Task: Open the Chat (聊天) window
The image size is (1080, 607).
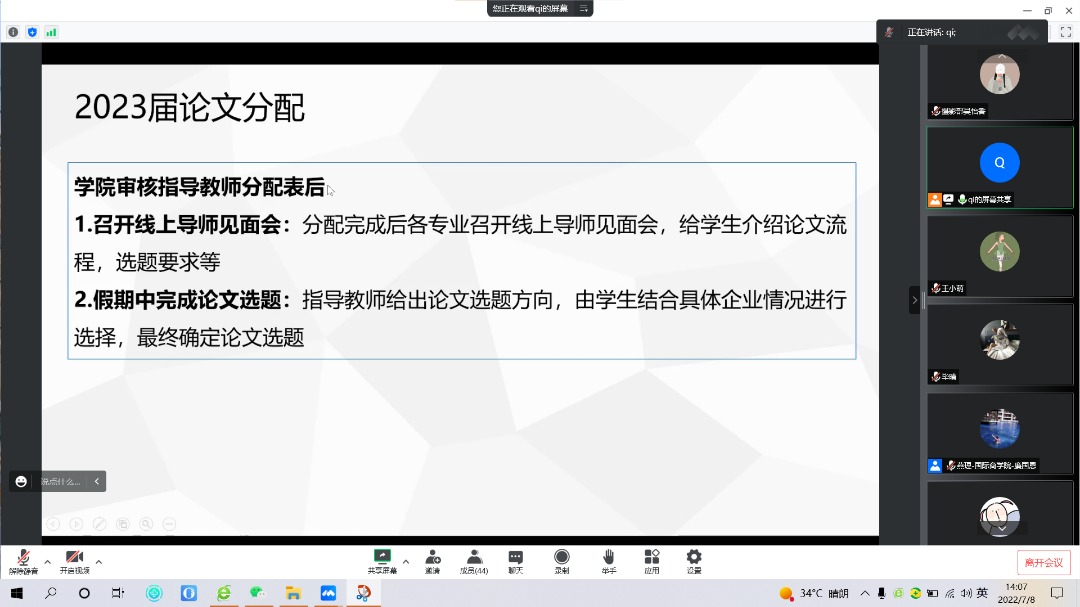Action: [515, 561]
